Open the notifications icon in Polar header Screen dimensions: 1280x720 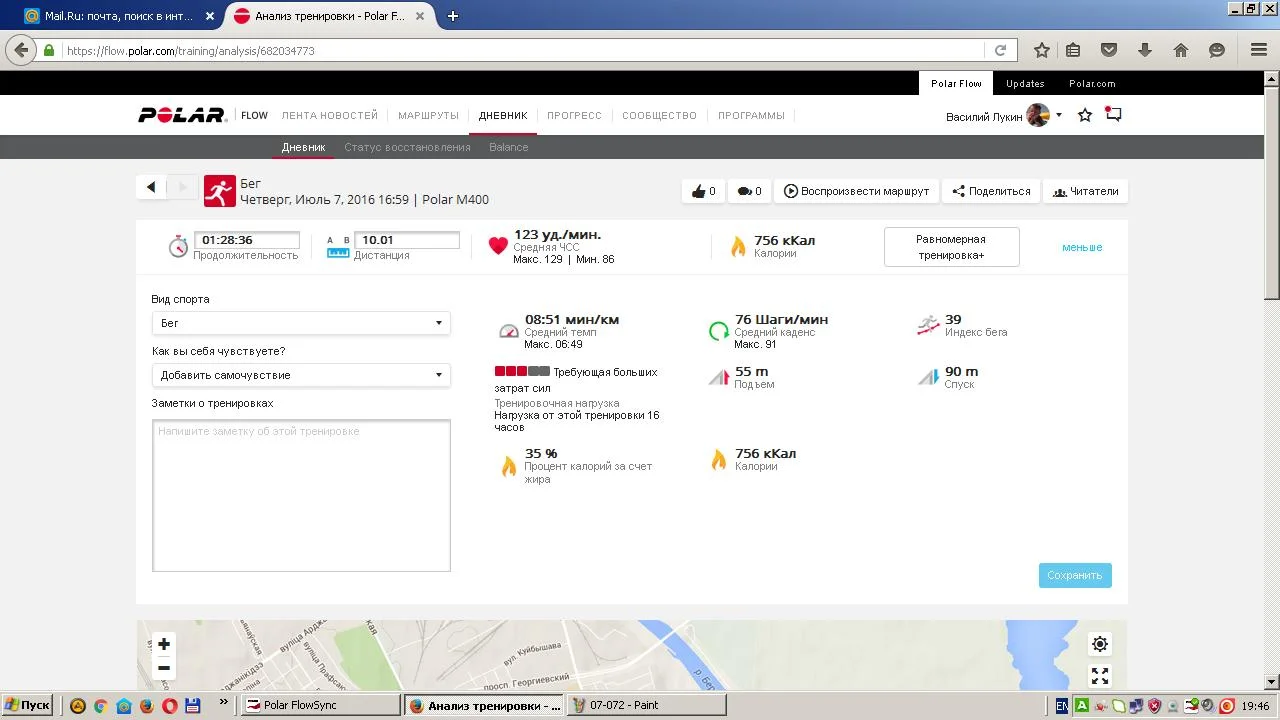[x=1113, y=115]
